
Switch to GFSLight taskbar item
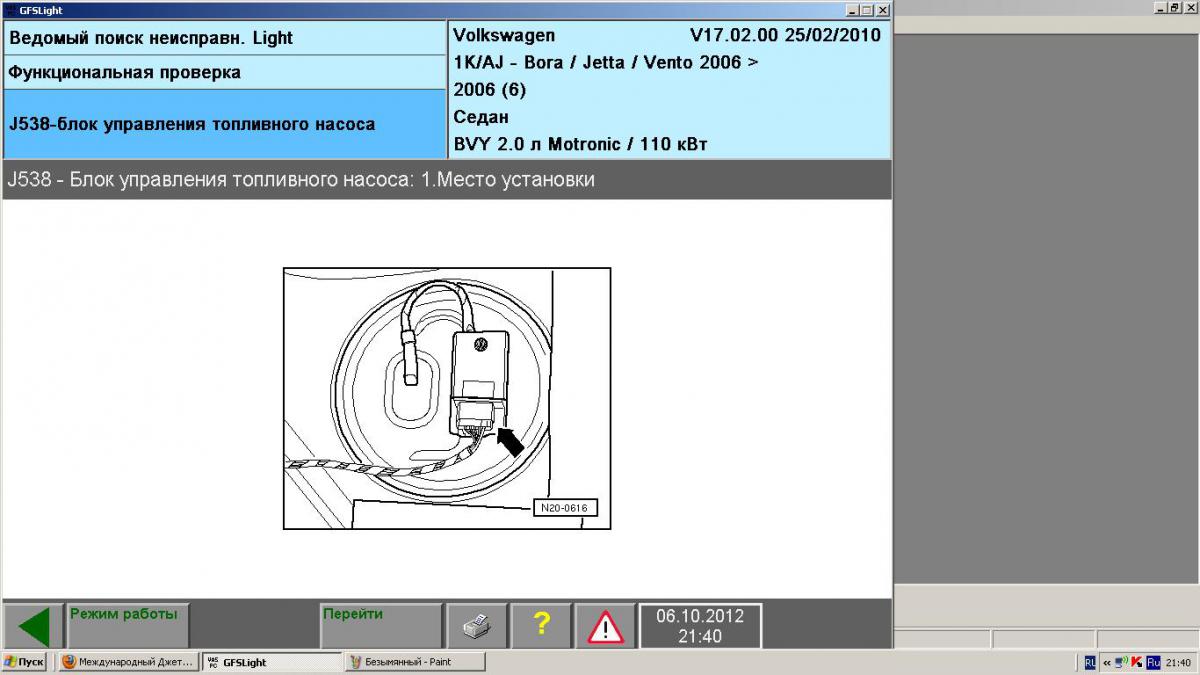pyautogui.click(x=271, y=662)
